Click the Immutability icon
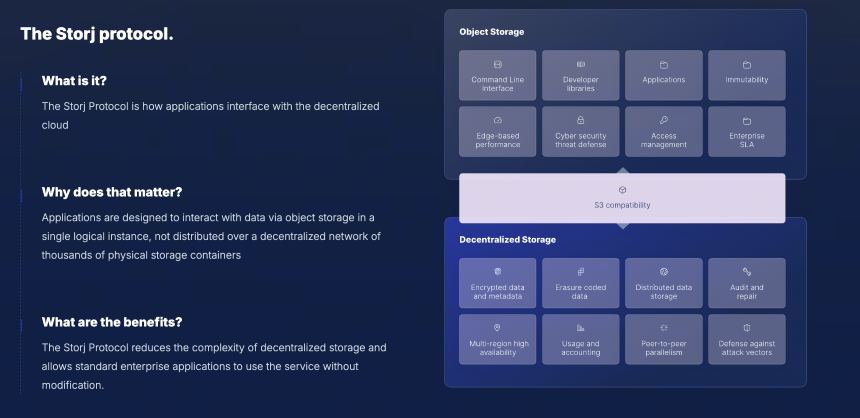The image size is (860, 418). click(746, 65)
